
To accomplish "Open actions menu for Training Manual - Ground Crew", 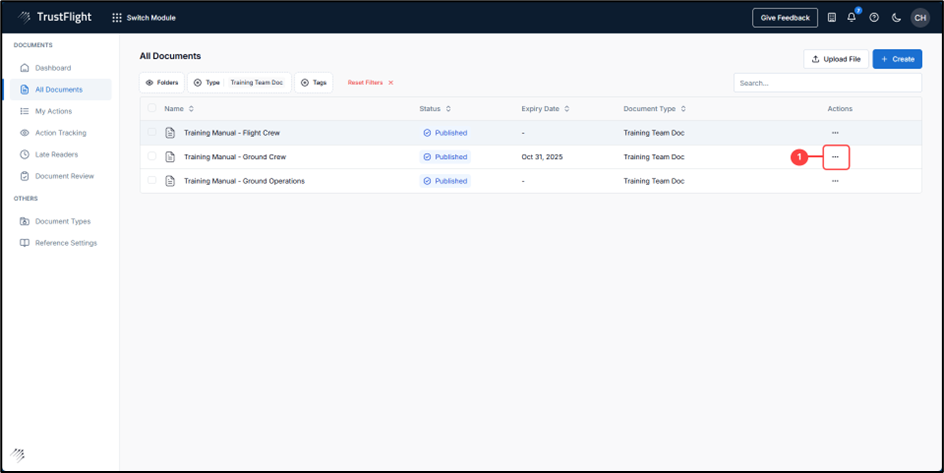I will click(x=835, y=157).
